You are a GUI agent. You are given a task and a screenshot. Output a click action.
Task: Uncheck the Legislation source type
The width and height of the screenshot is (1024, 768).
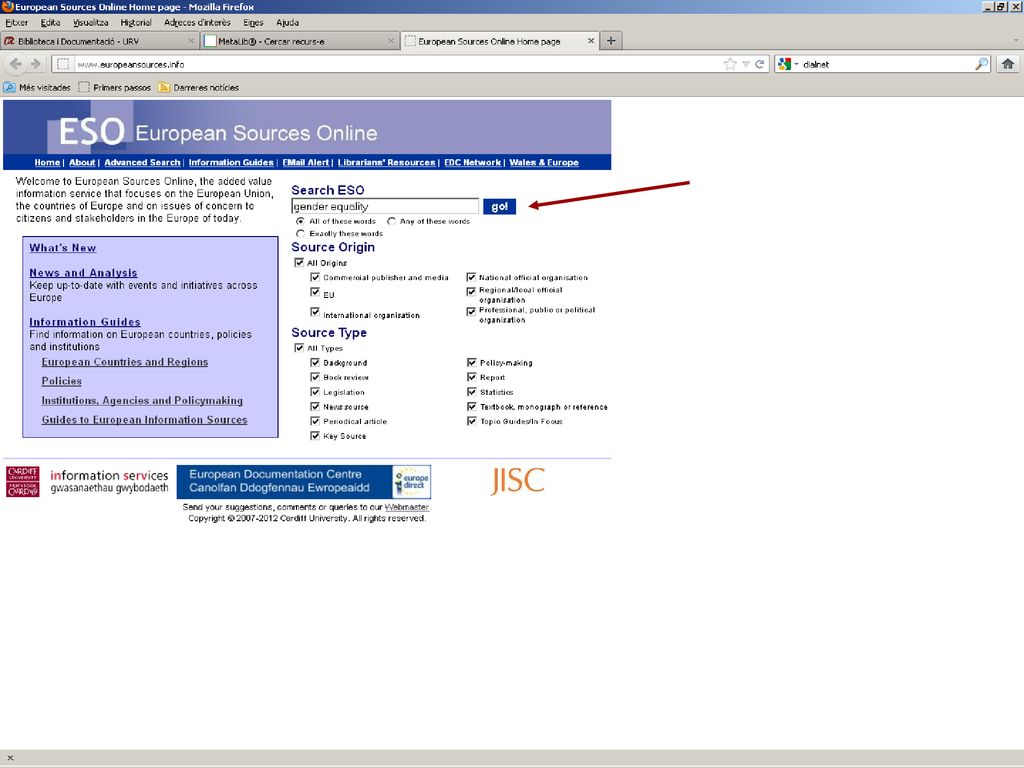(315, 392)
